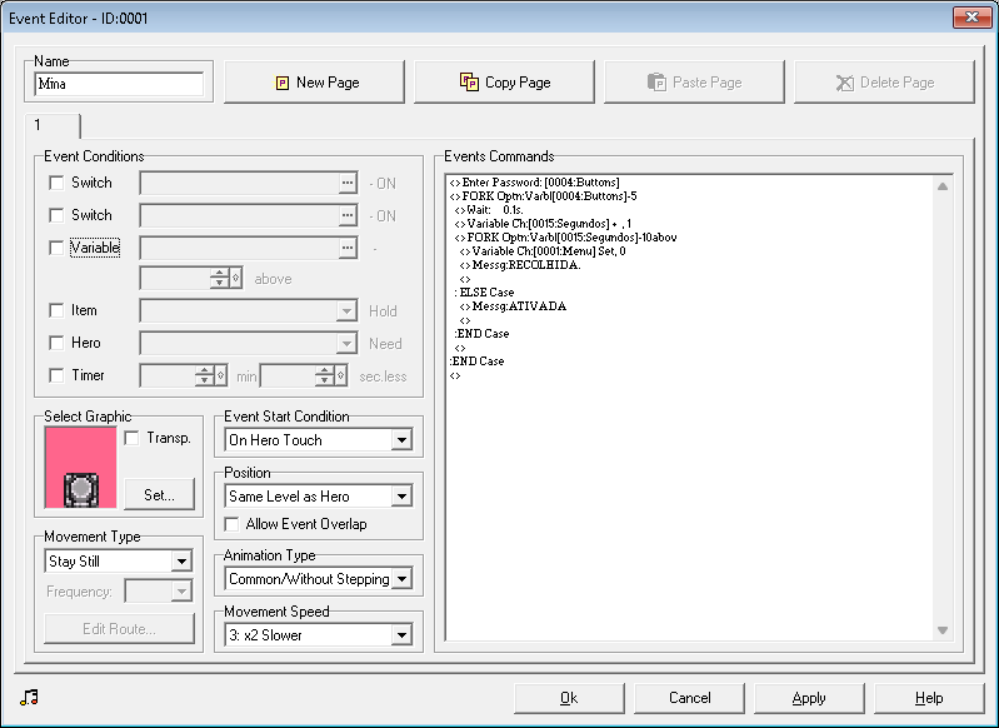Enable the Hero condition checkbox
The width and height of the screenshot is (999, 728).
click(57, 343)
